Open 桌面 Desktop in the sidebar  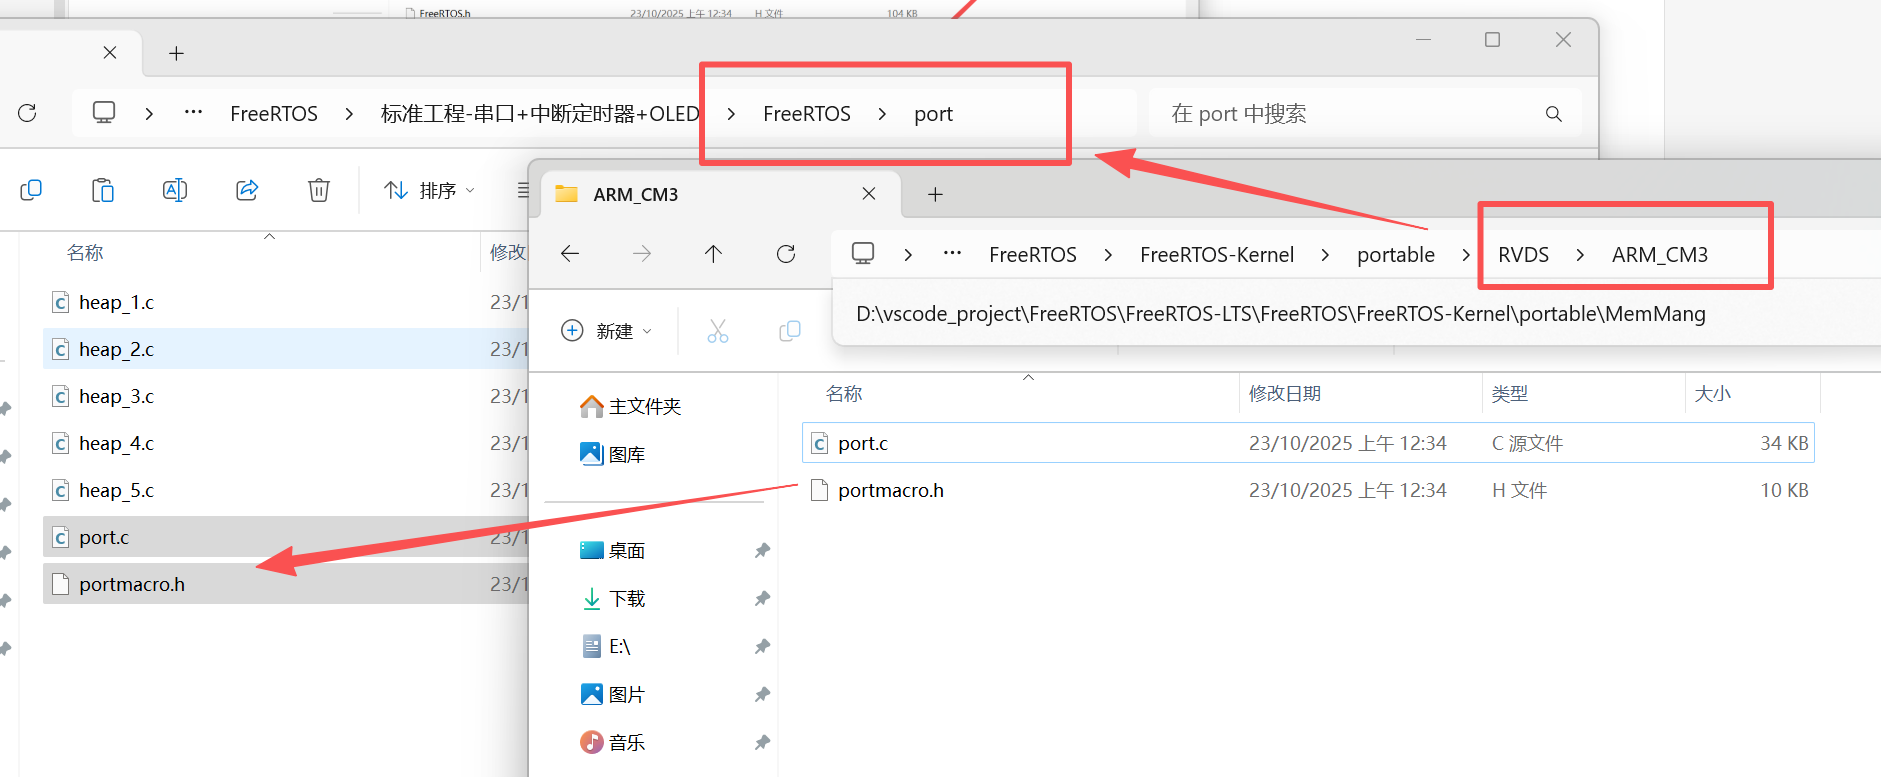627,551
